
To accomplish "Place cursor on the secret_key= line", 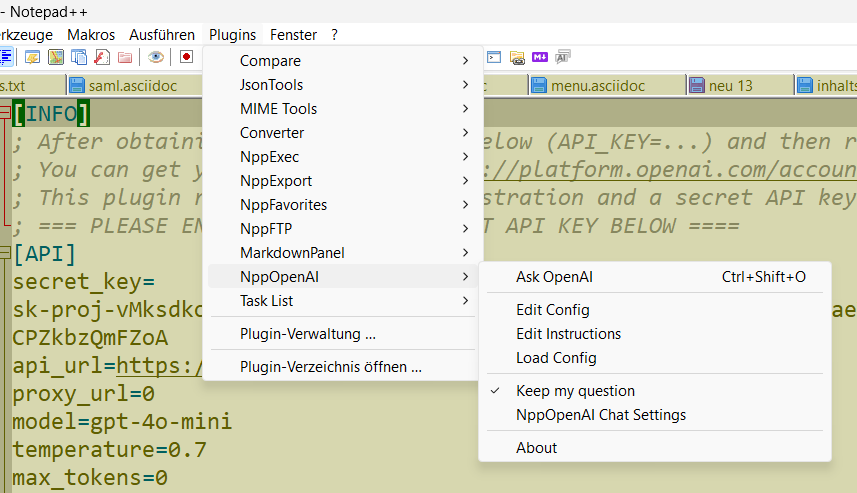I will tap(84, 282).
